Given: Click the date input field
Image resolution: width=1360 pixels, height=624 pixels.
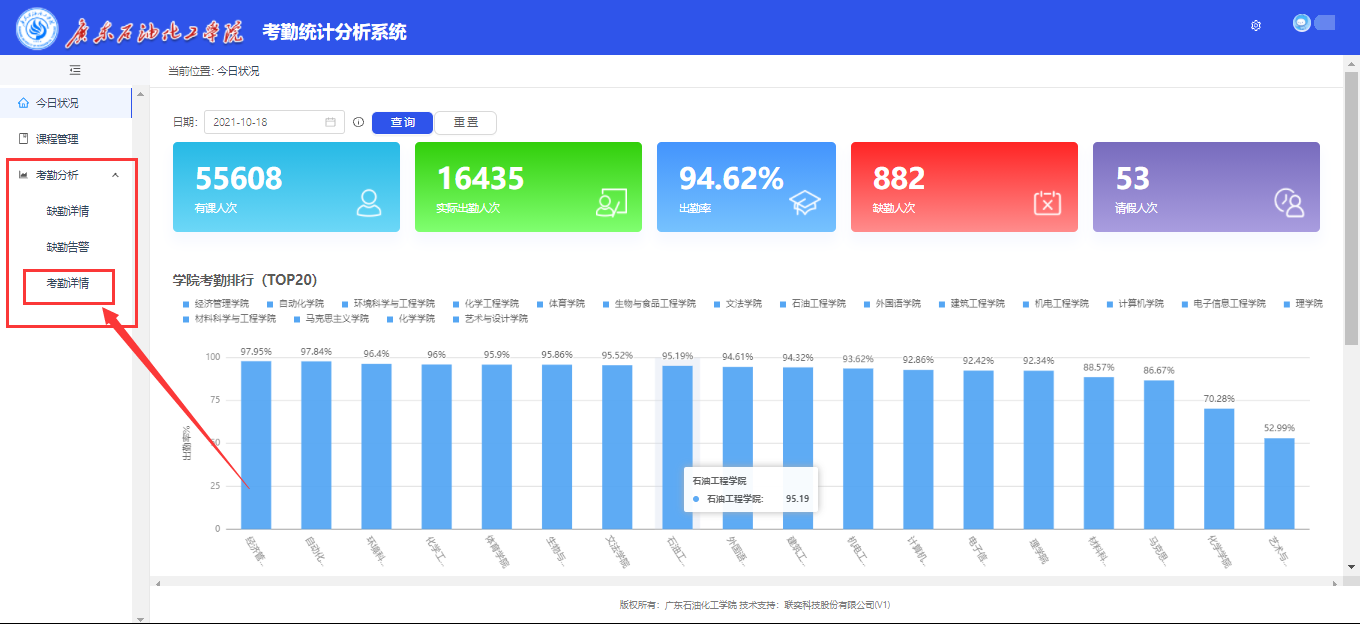Looking at the screenshot, I should tap(266, 122).
